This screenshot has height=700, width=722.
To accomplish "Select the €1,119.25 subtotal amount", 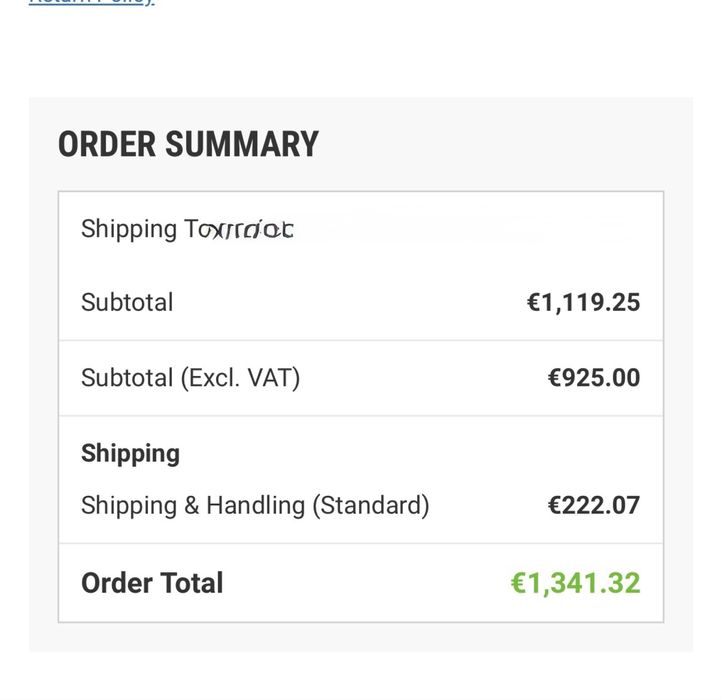I will click(x=583, y=302).
